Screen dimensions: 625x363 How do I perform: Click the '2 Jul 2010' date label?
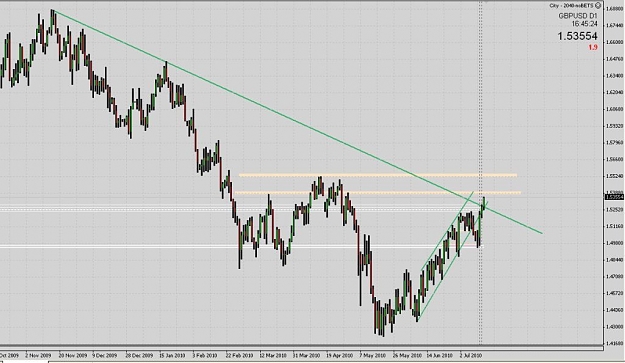[471, 355]
